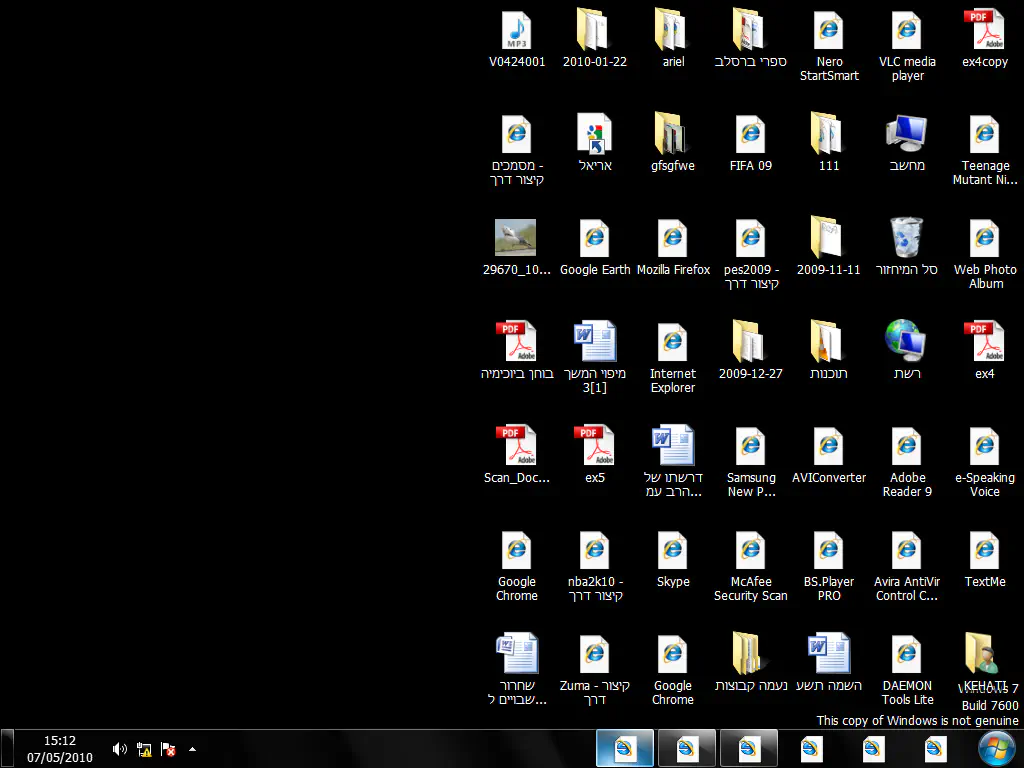
Task: Click the taskbar clock showing 15:12
Action: click(59, 748)
